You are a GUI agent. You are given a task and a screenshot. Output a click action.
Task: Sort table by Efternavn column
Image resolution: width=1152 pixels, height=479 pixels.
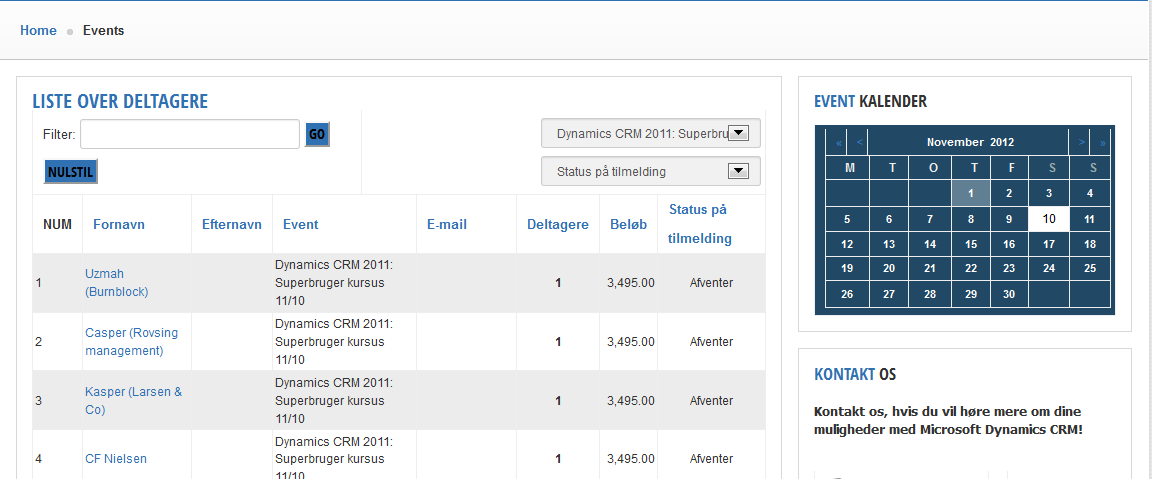pos(231,225)
